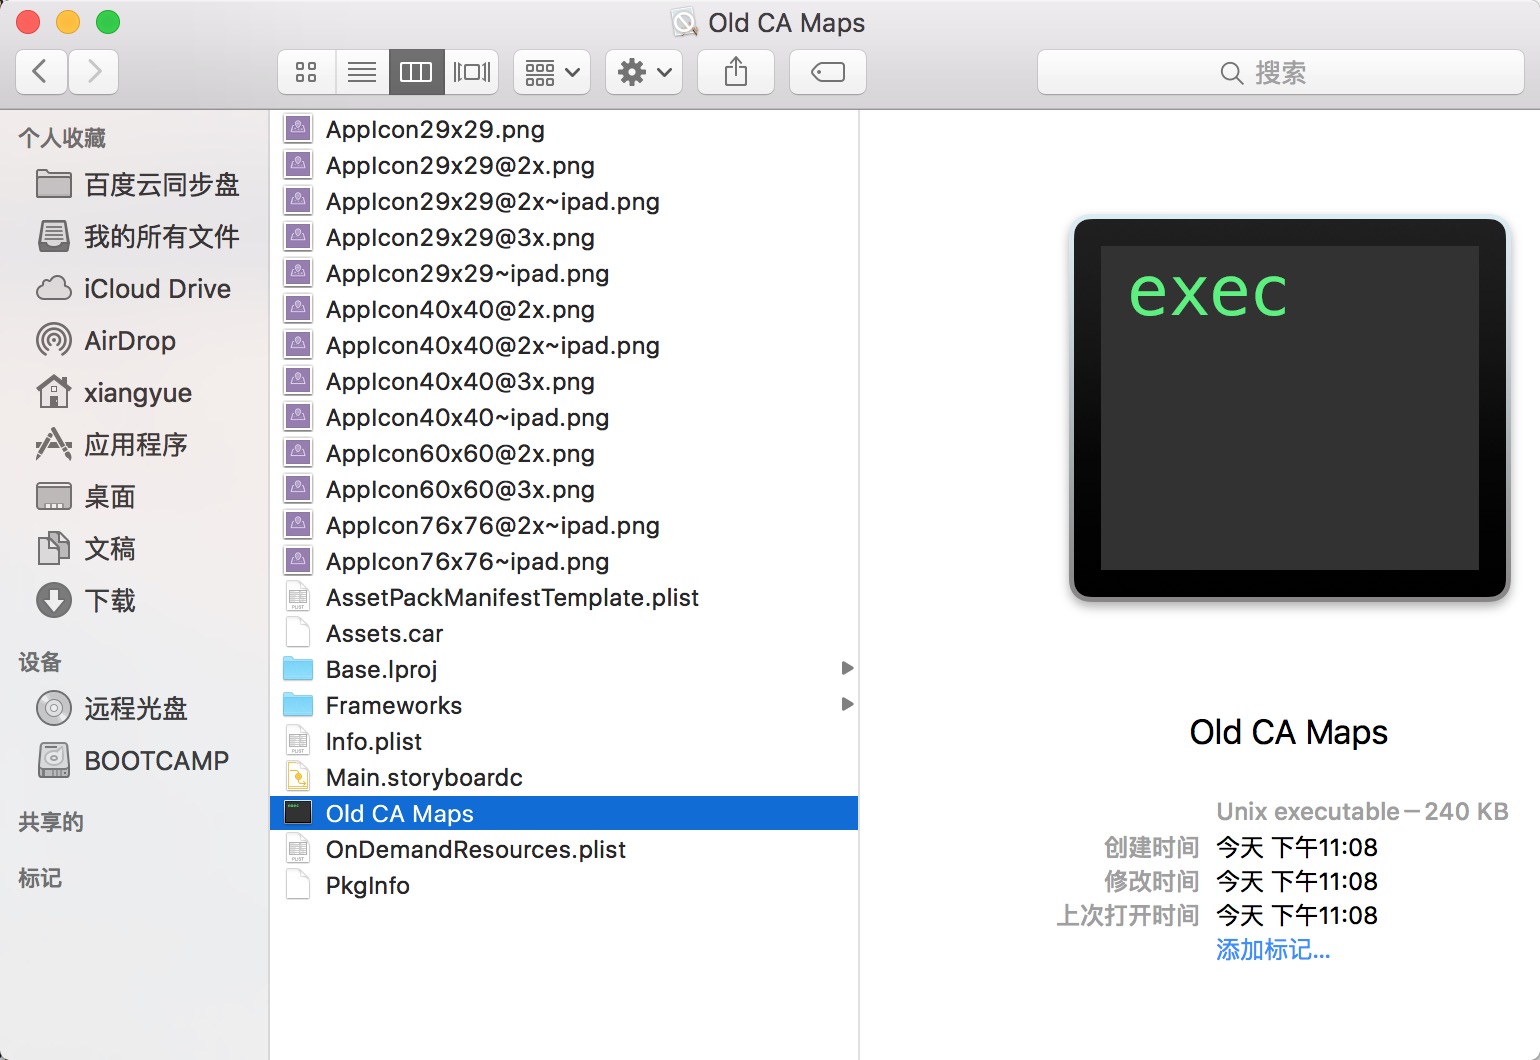
Task: Select the Info.plist file
Action: pos(373,742)
